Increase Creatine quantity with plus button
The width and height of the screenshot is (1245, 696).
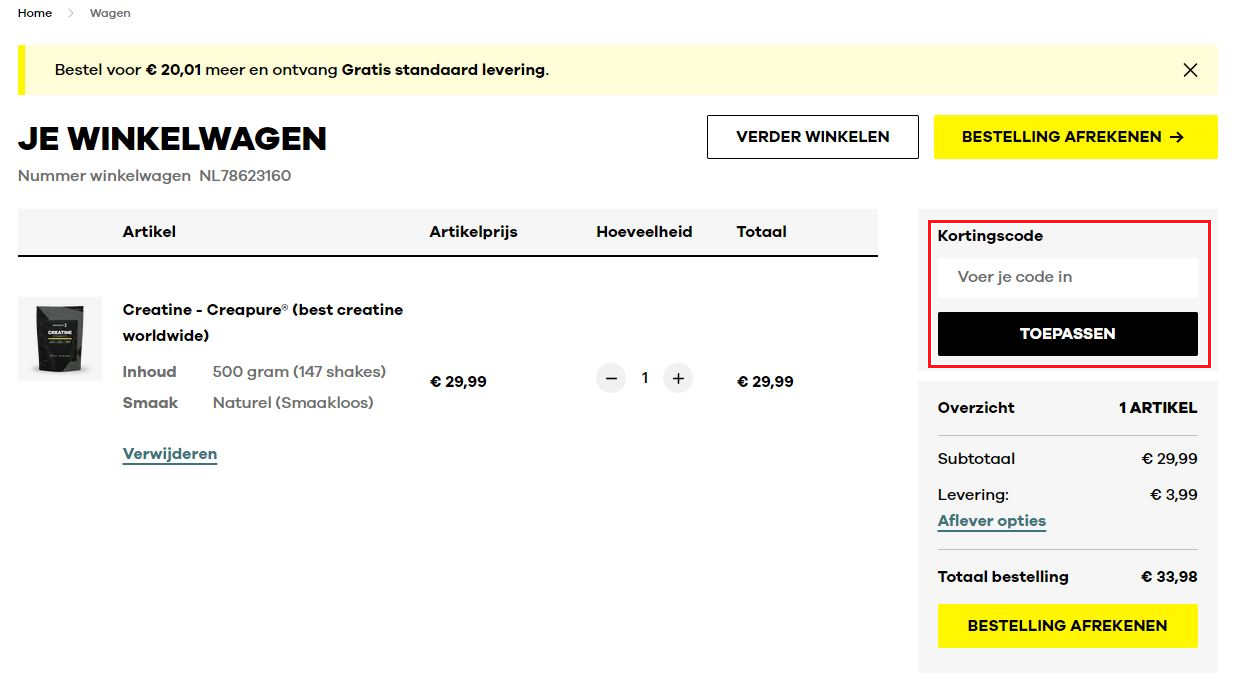click(678, 378)
